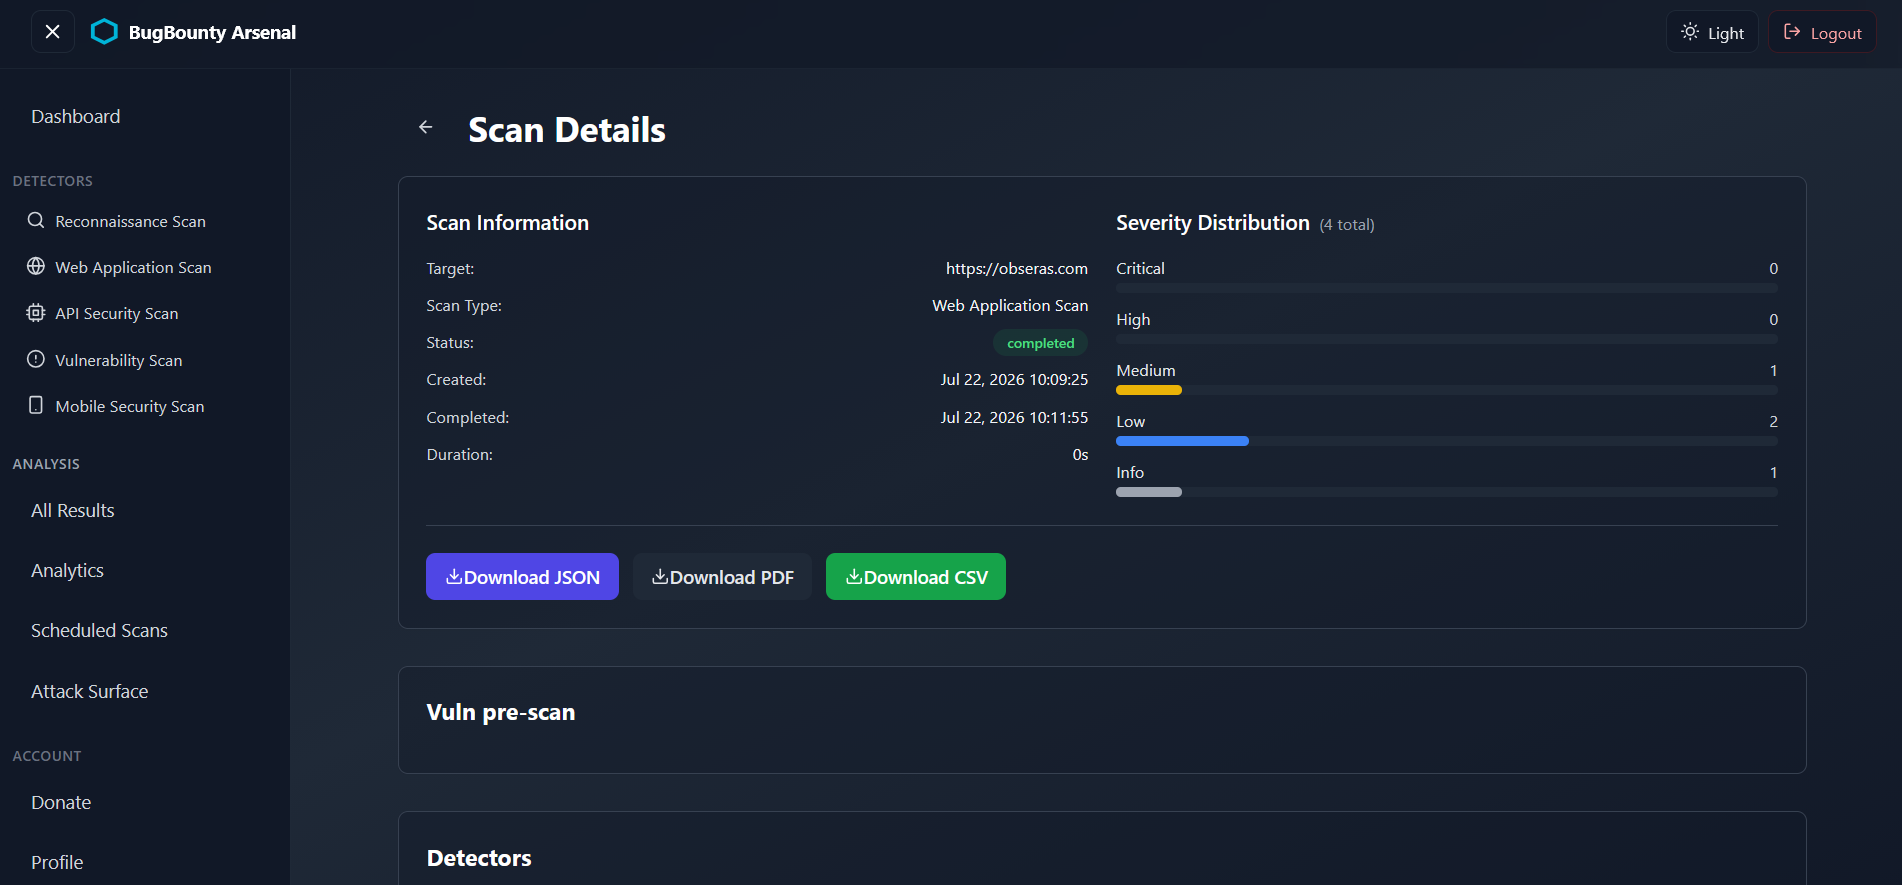1902x885 pixels.
Task: Switch to Light theme
Action: click(1712, 32)
